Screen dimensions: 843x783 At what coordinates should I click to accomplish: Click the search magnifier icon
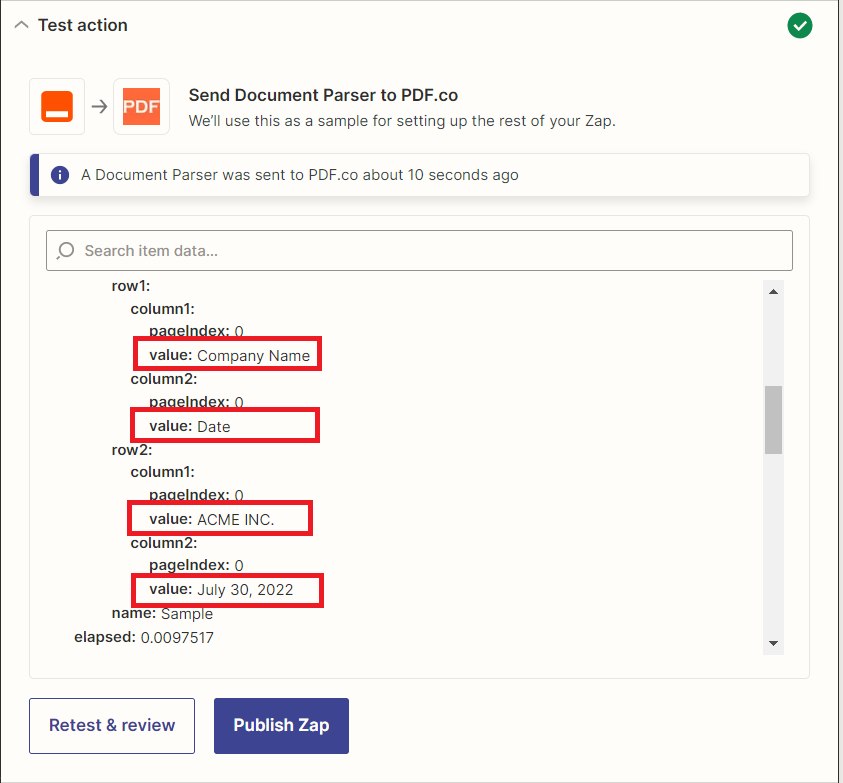[x=66, y=251]
